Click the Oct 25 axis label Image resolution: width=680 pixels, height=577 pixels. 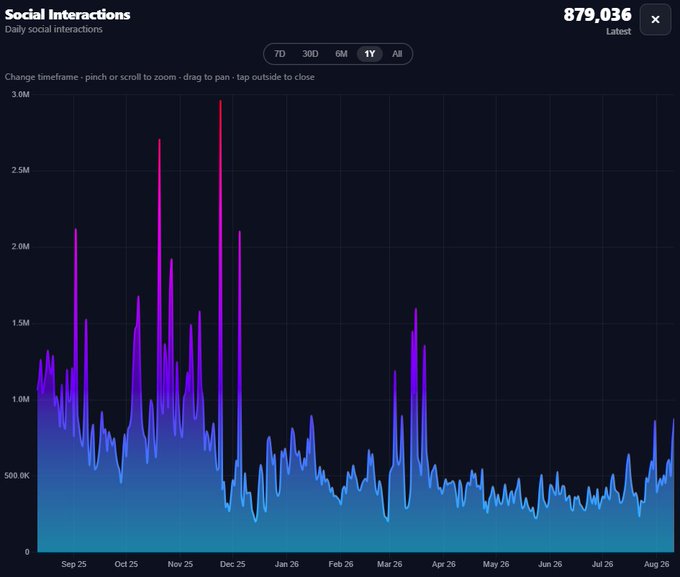126,564
